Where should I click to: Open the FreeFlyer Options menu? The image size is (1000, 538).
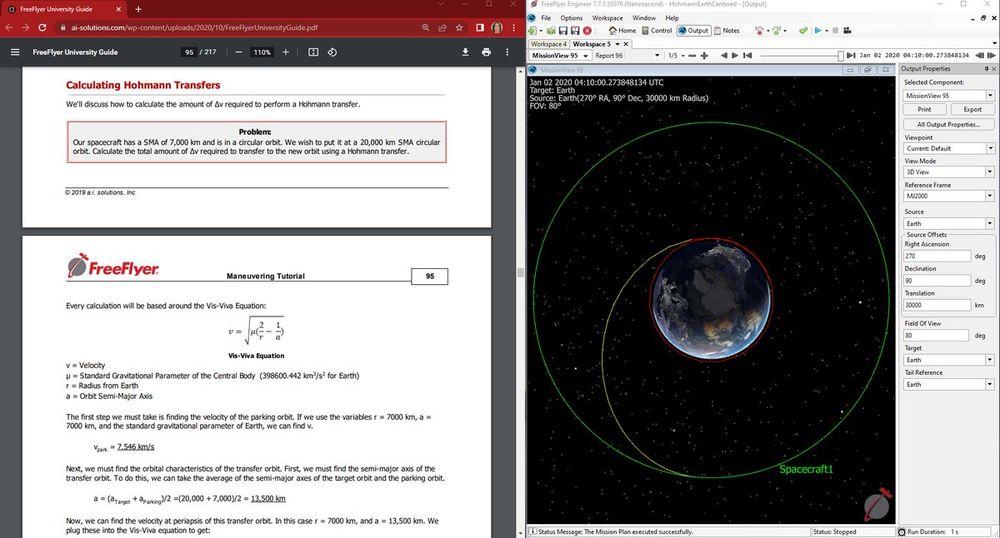pos(571,18)
